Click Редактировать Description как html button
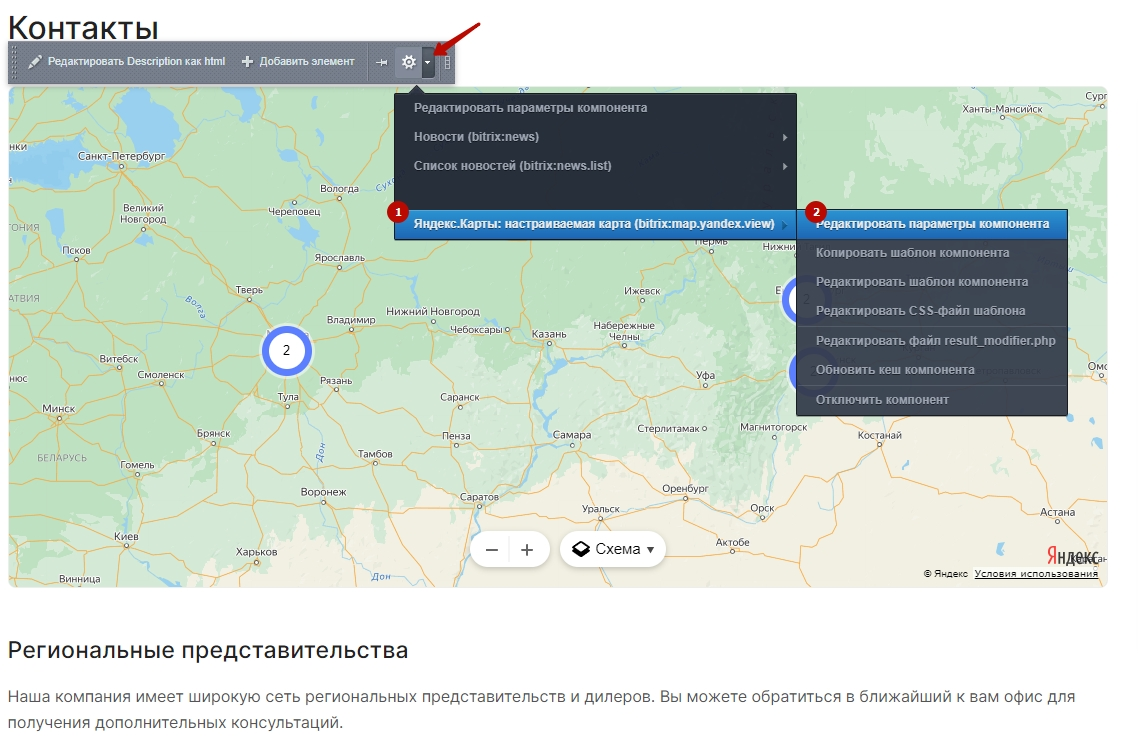 click(127, 62)
